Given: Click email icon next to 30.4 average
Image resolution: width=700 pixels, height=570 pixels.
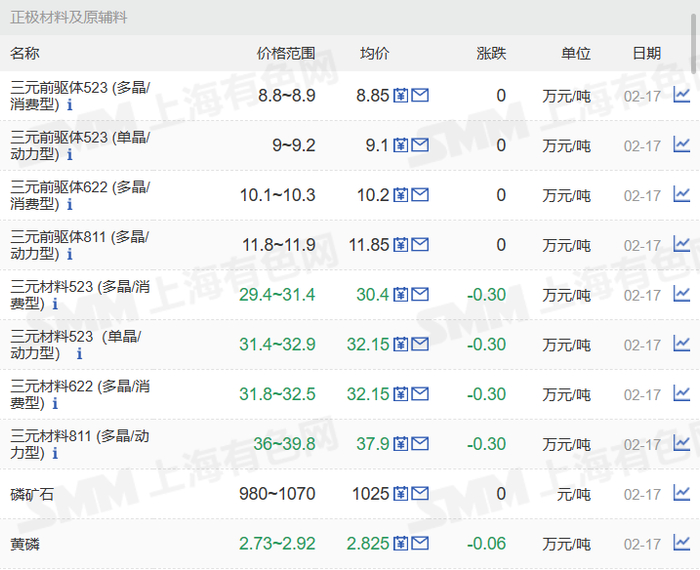Looking at the screenshot, I should click(420, 294).
